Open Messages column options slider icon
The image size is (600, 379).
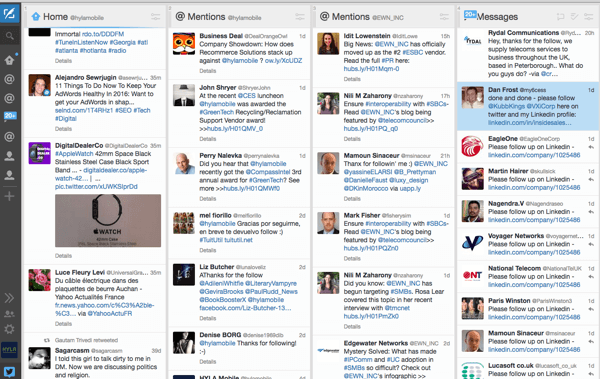(589, 16)
